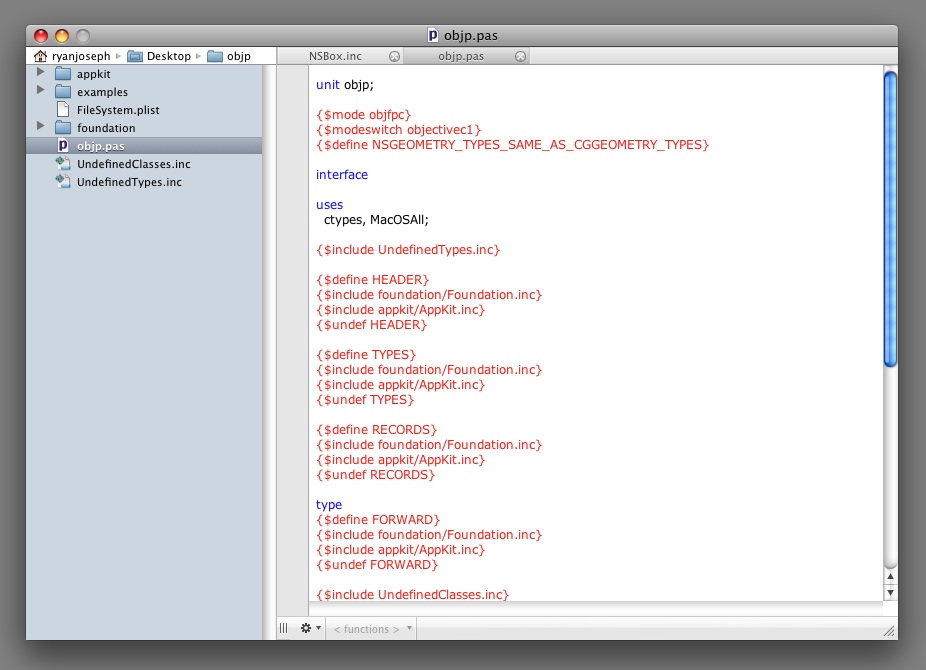The image size is (926, 670).
Task: Select objp.pas row in the sidebar
Action: [x=144, y=146]
